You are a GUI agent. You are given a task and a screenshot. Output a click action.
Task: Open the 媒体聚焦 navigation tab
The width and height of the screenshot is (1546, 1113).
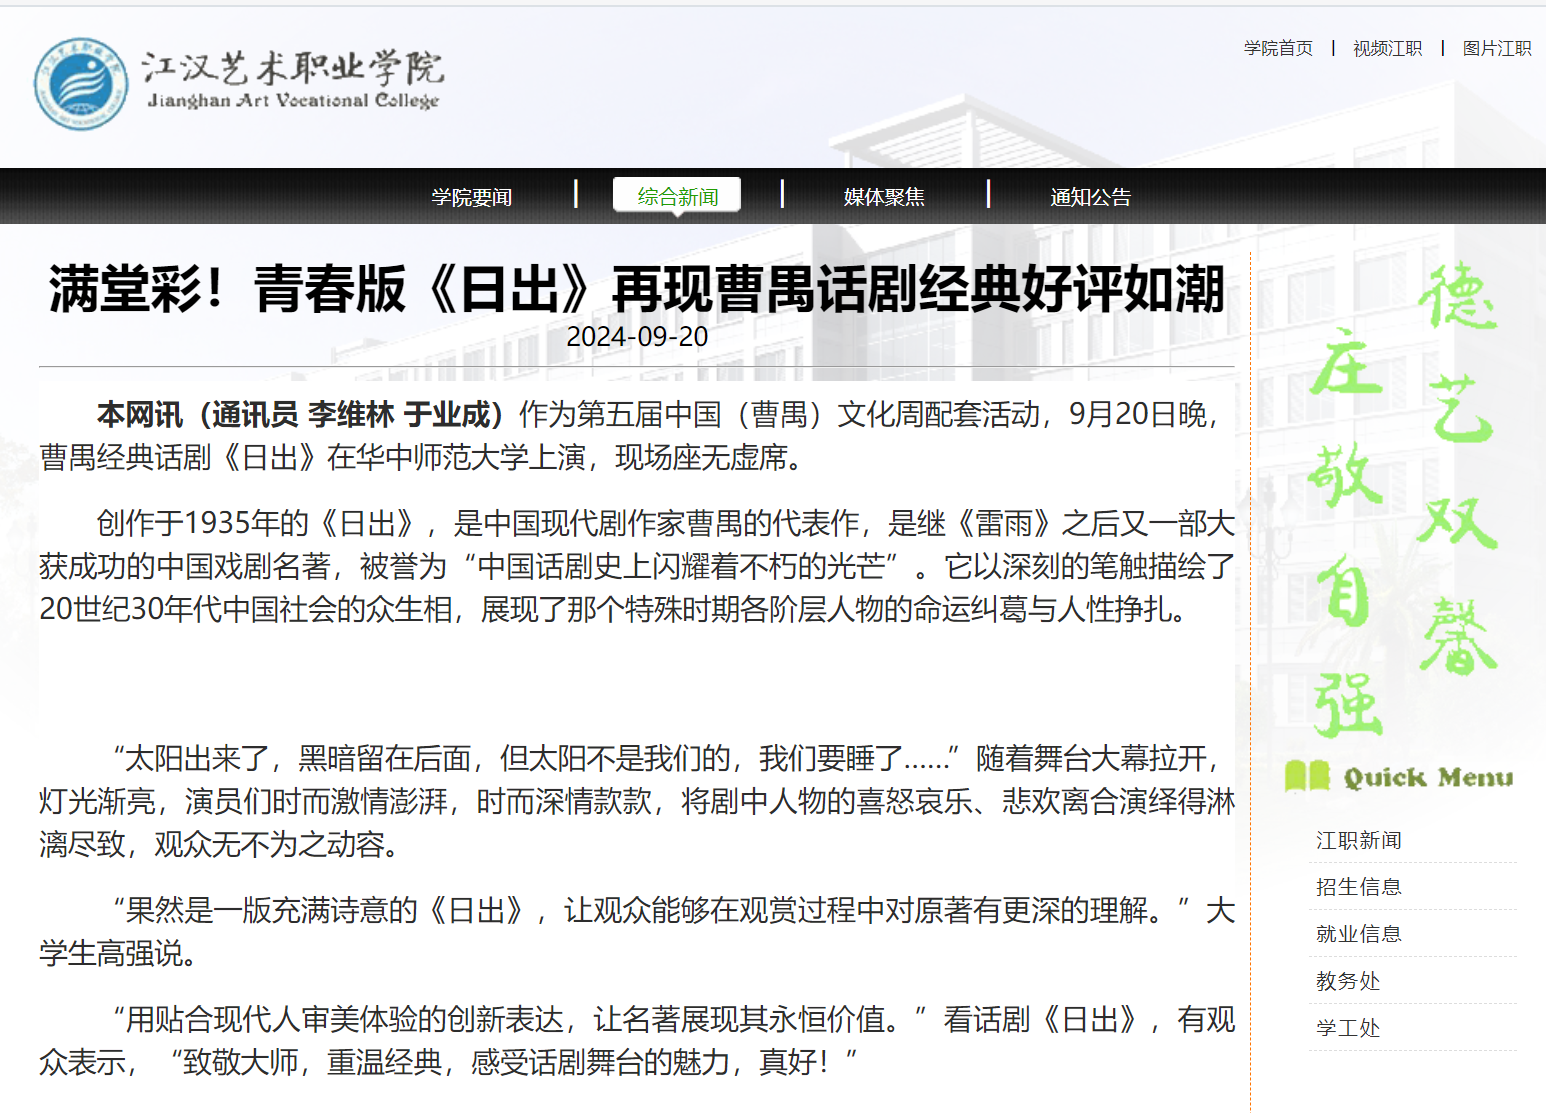point(884,197)
